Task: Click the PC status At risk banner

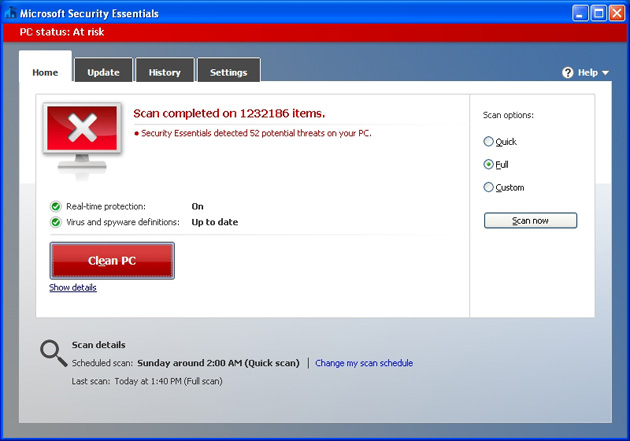Action: coord(62,32)
